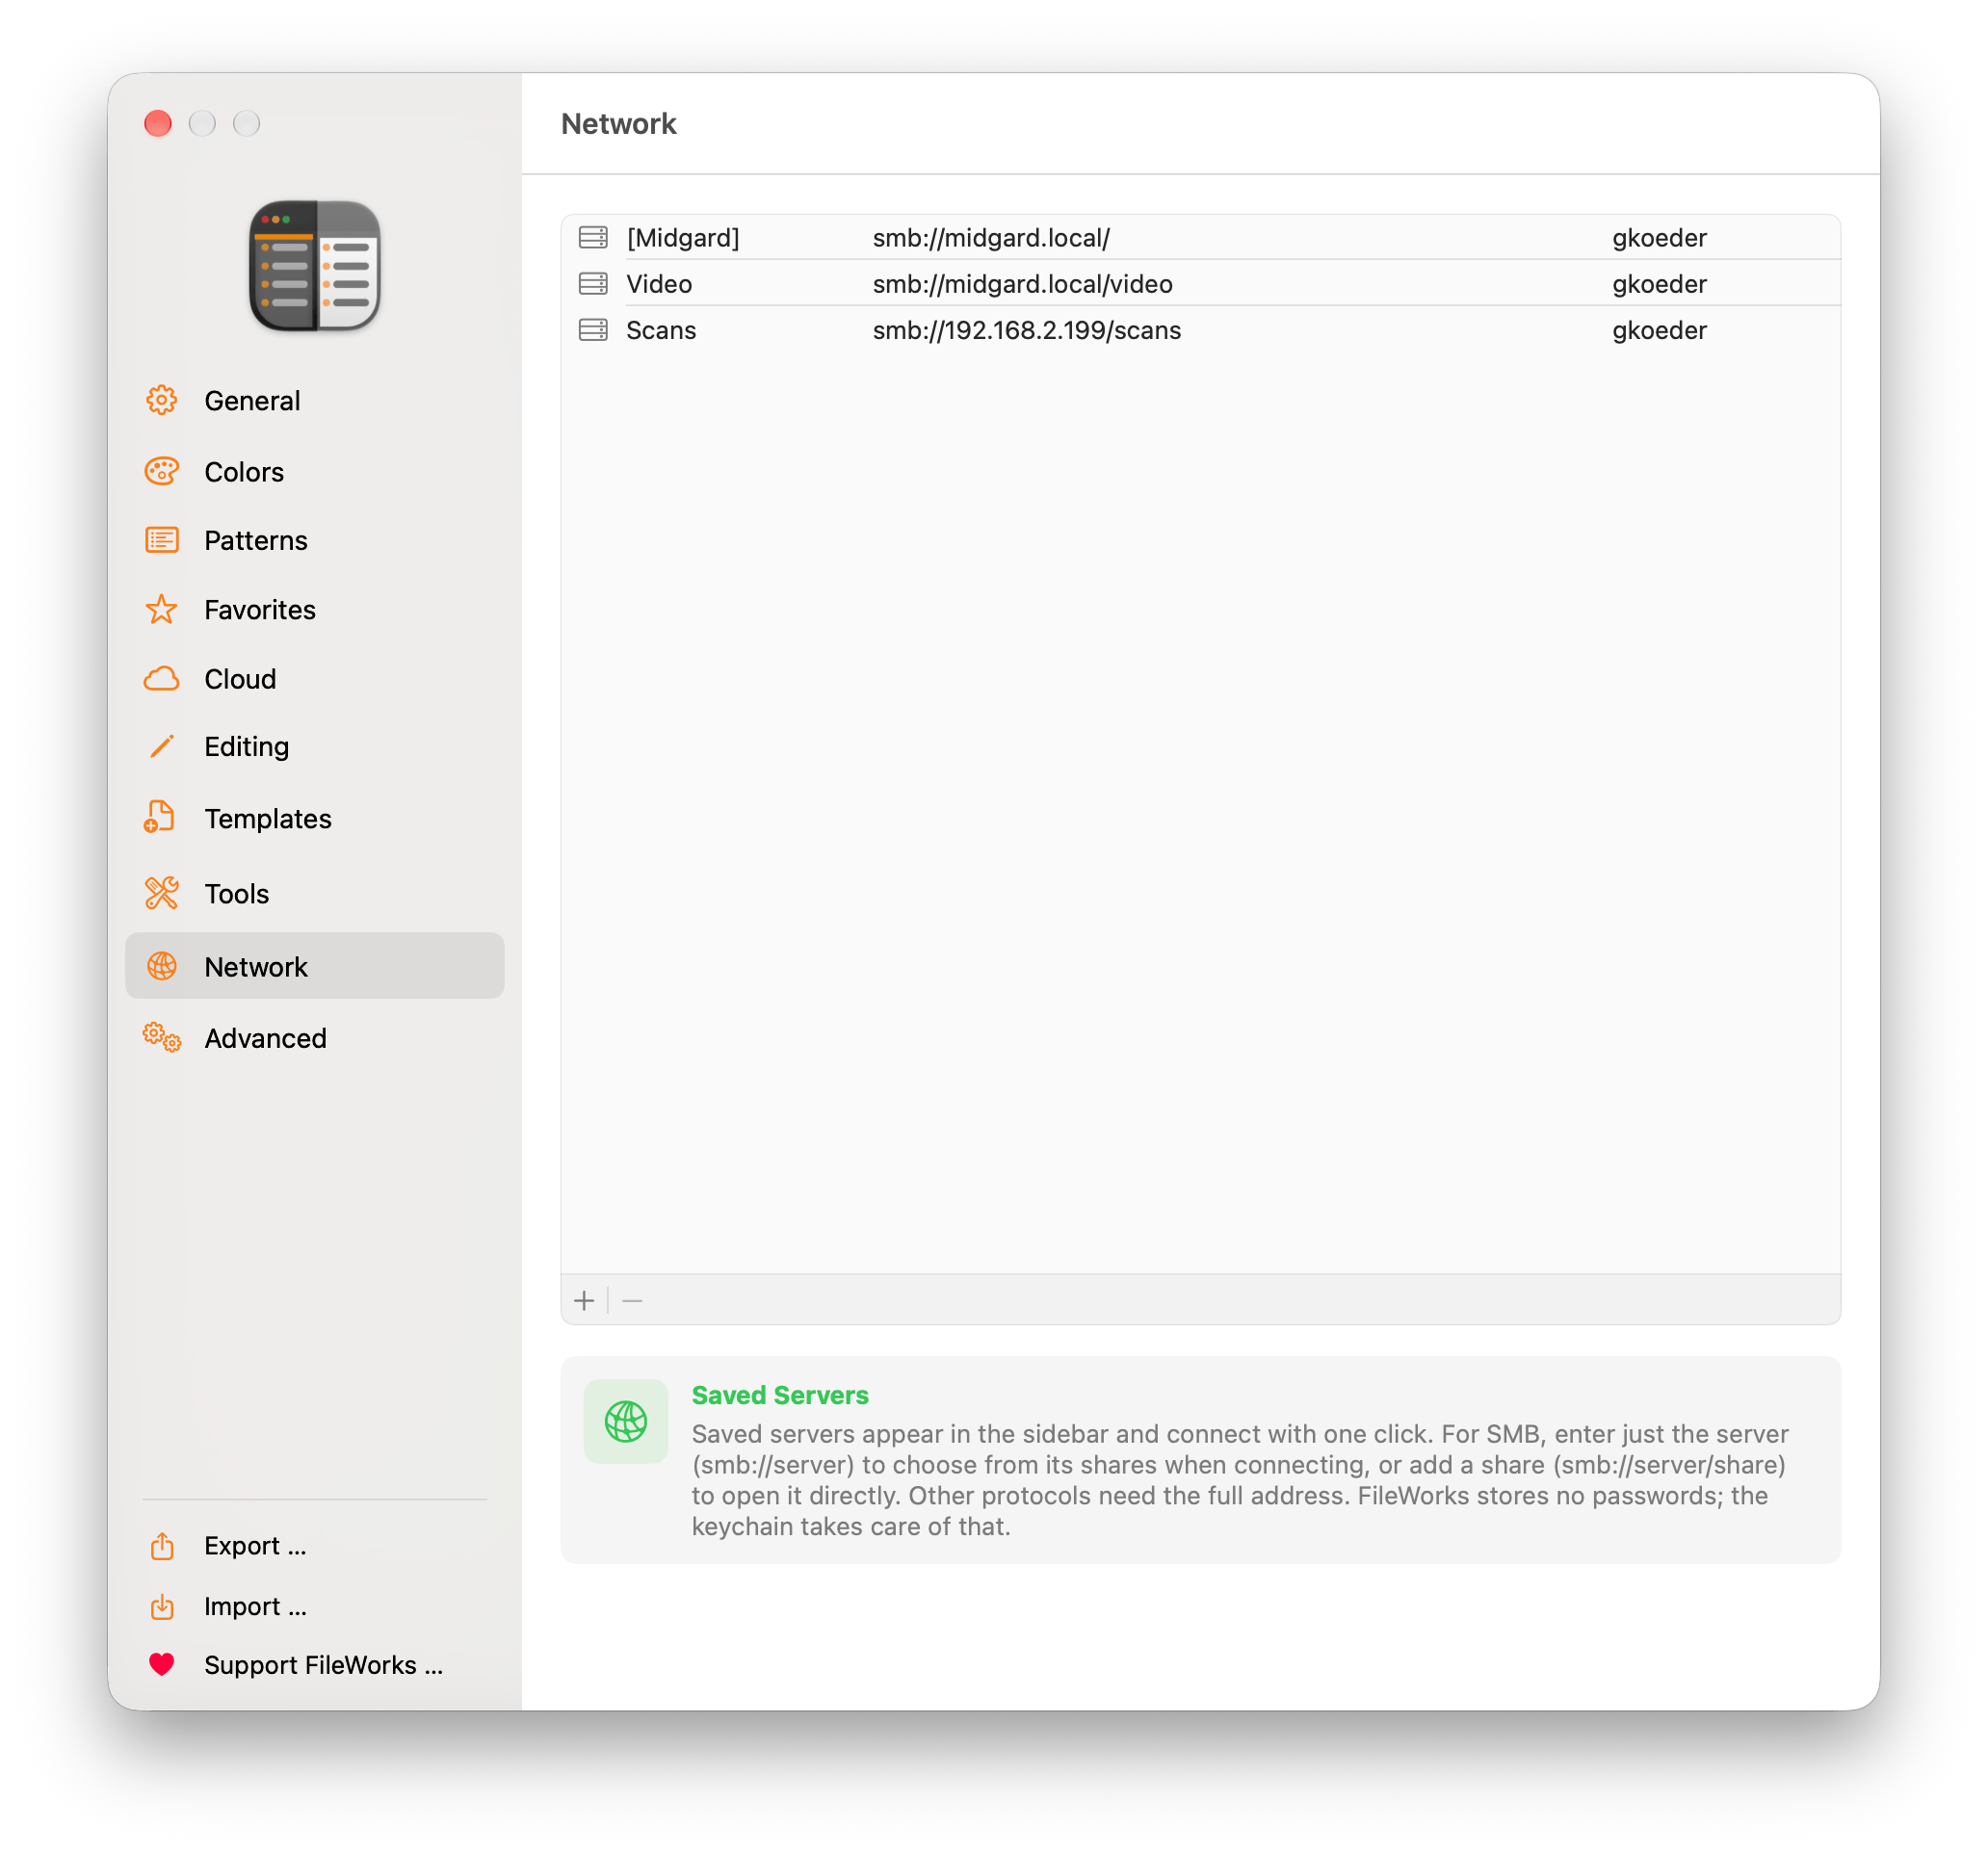1988x1853 pixels.
Task: Remove the selected server with minus
Action: click(632, 1300)
